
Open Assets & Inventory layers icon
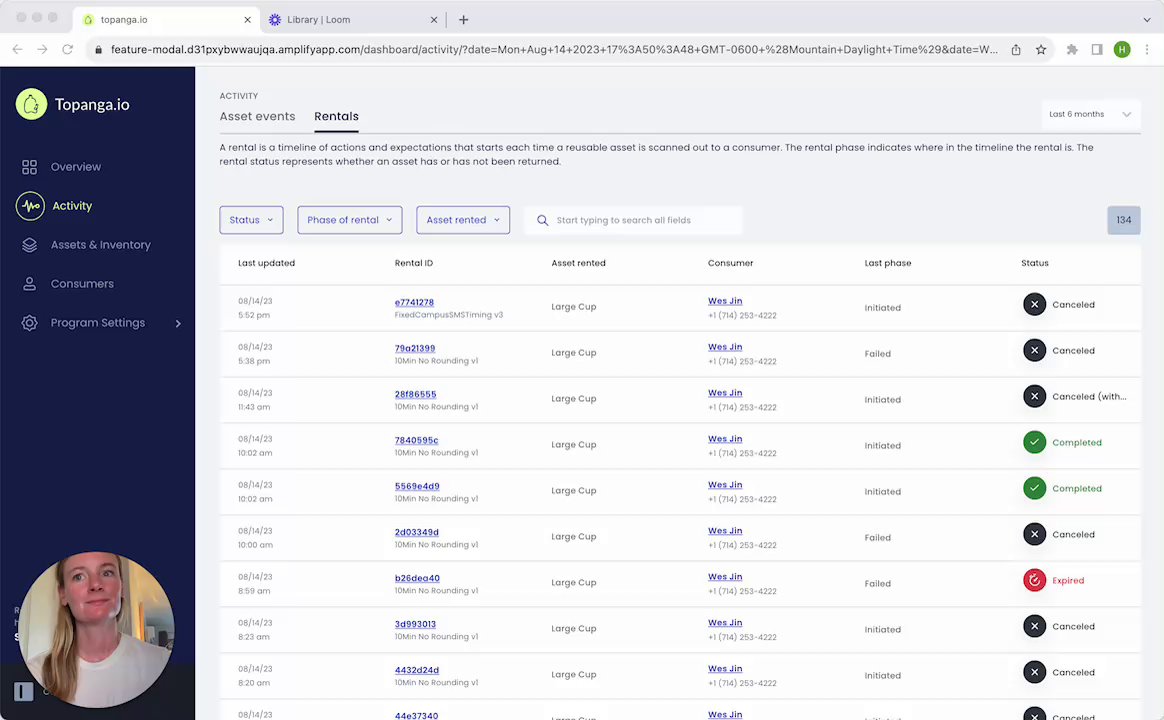[x=30, y=245]
